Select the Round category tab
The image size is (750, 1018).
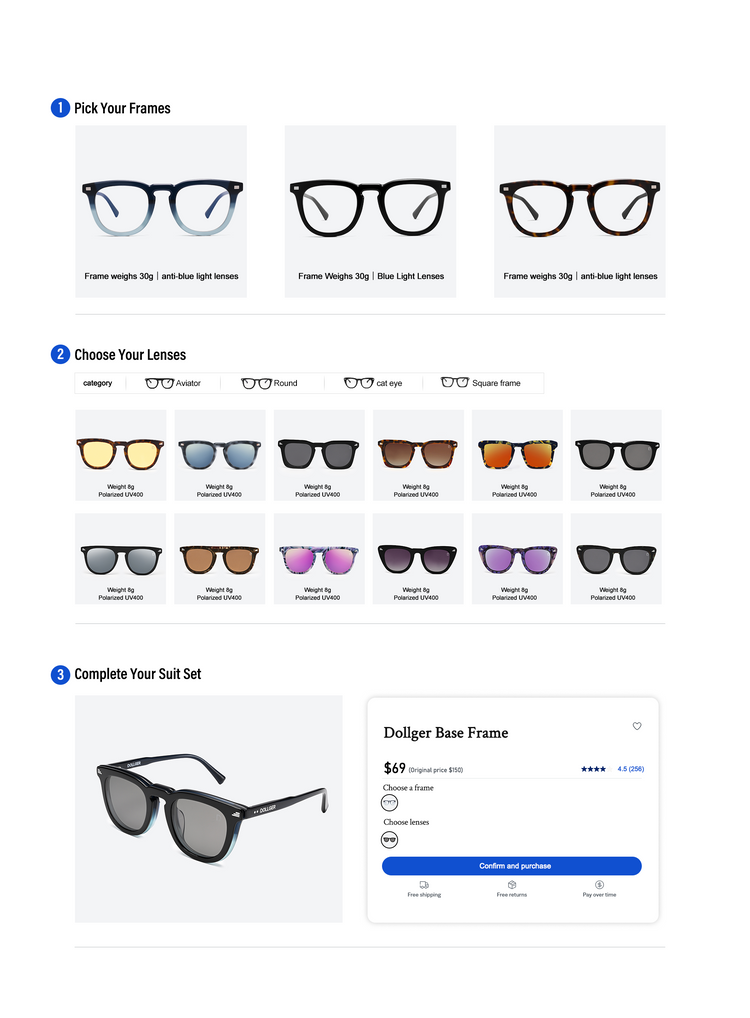pyautogui.click(x=269, y=383)
